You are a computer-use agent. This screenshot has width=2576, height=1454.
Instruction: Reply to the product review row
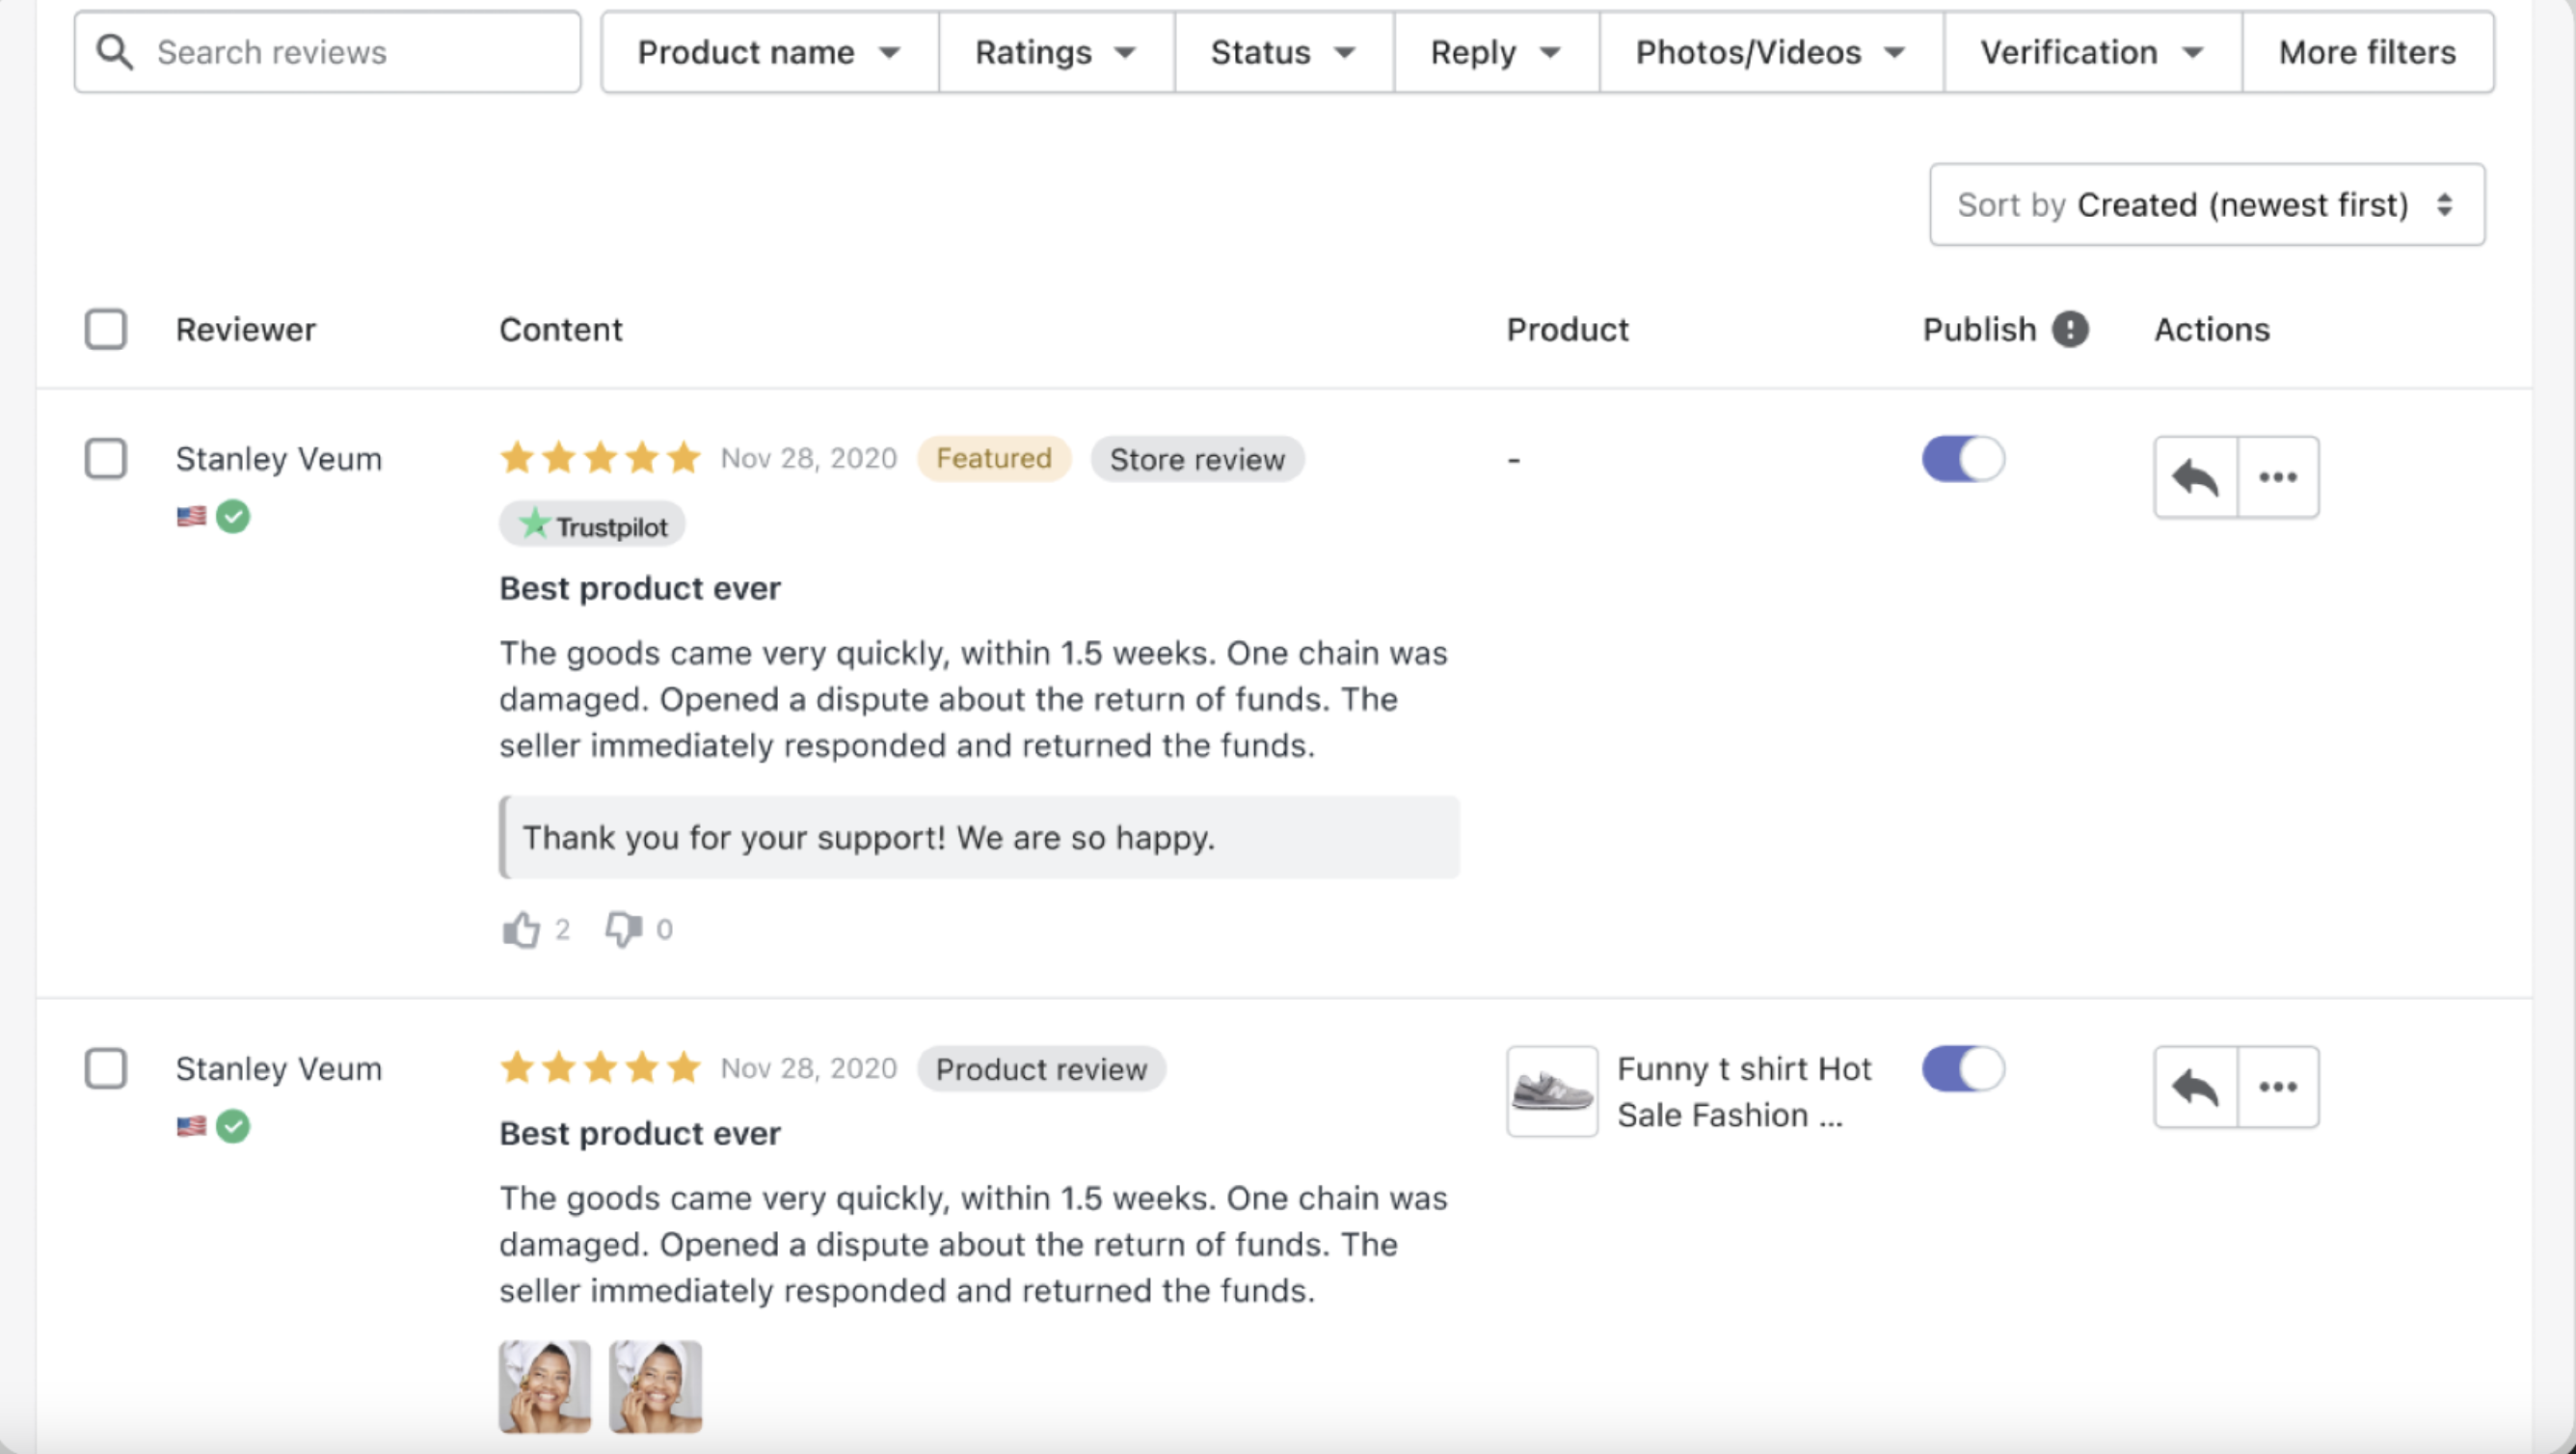tap(2196, 1087)
